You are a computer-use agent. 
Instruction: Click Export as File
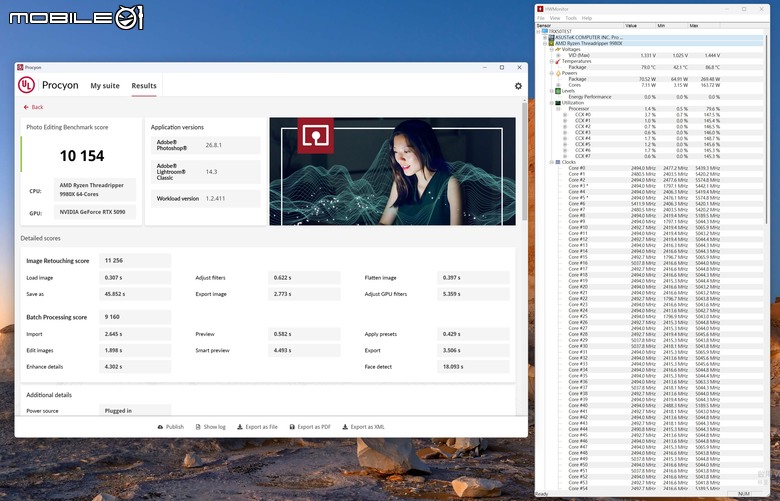[257, 427]
